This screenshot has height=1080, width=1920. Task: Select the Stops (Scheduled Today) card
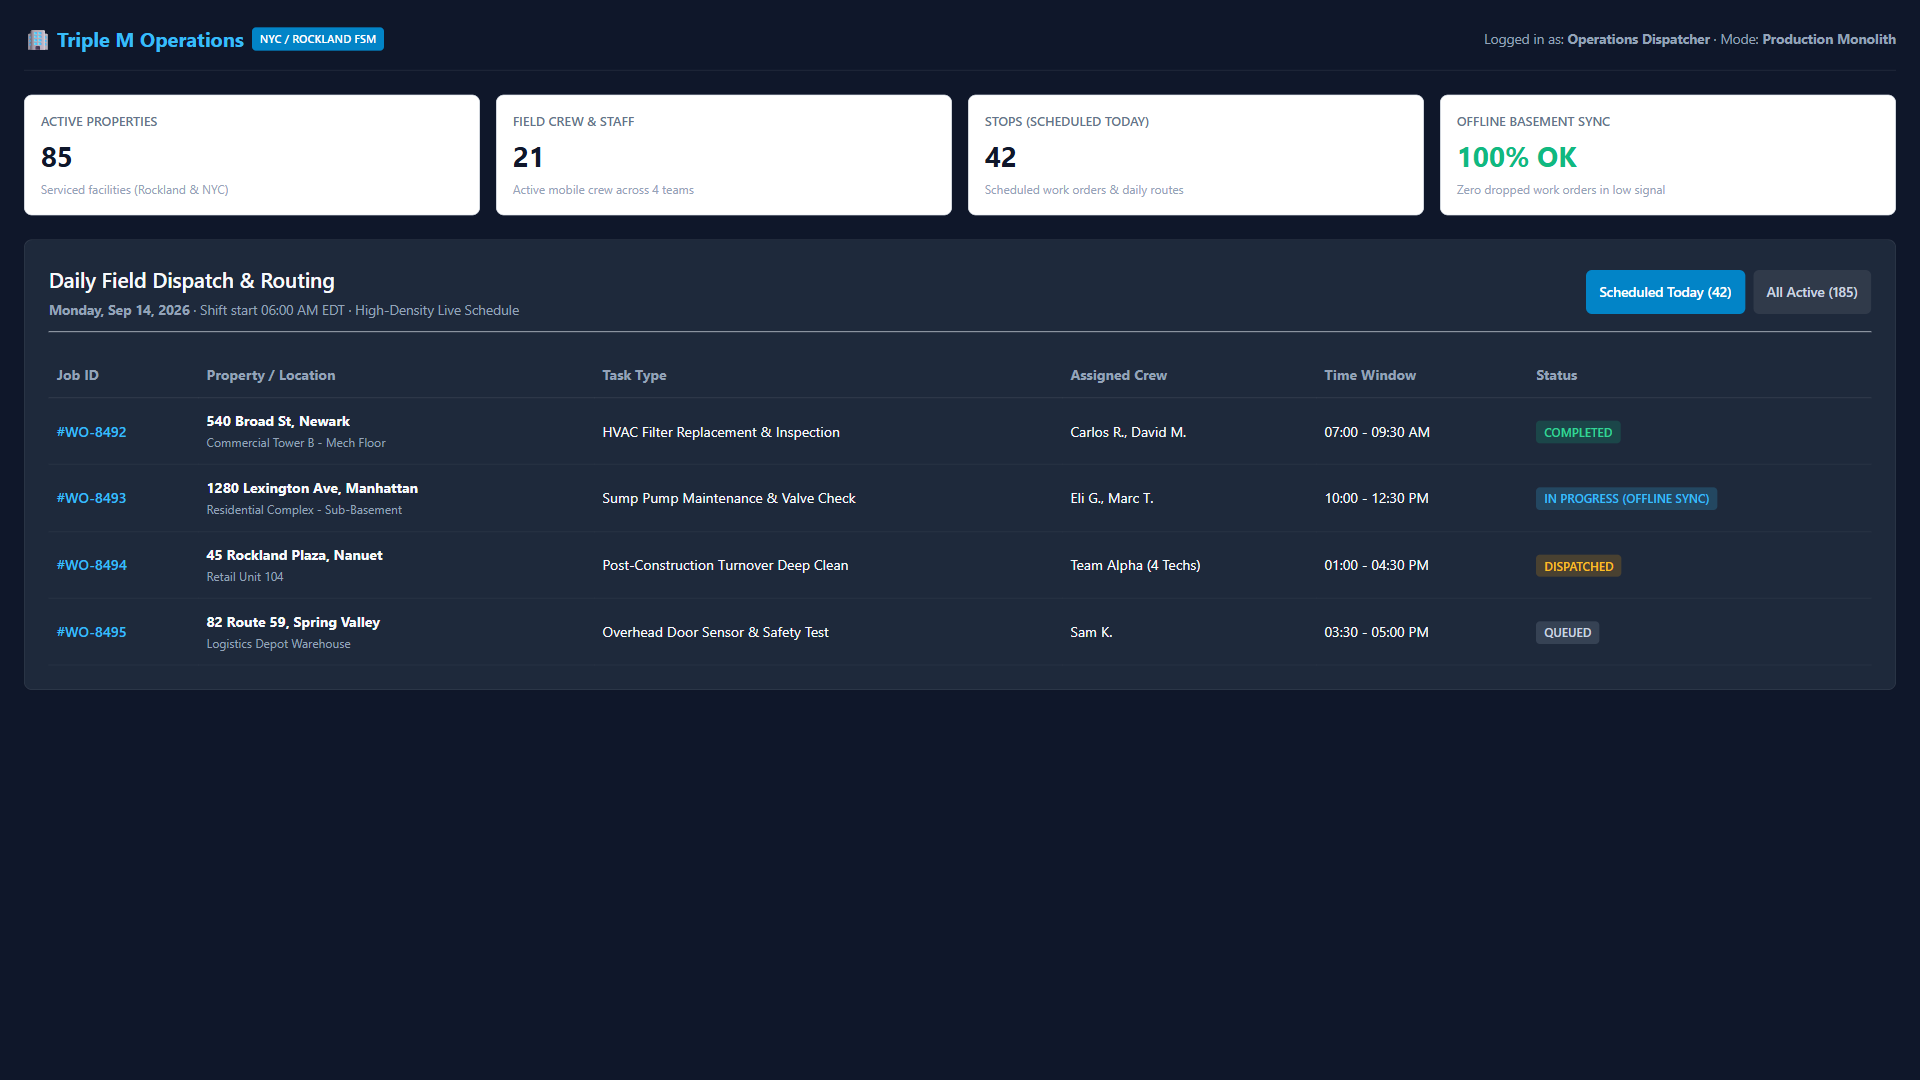pos(1196,155)
